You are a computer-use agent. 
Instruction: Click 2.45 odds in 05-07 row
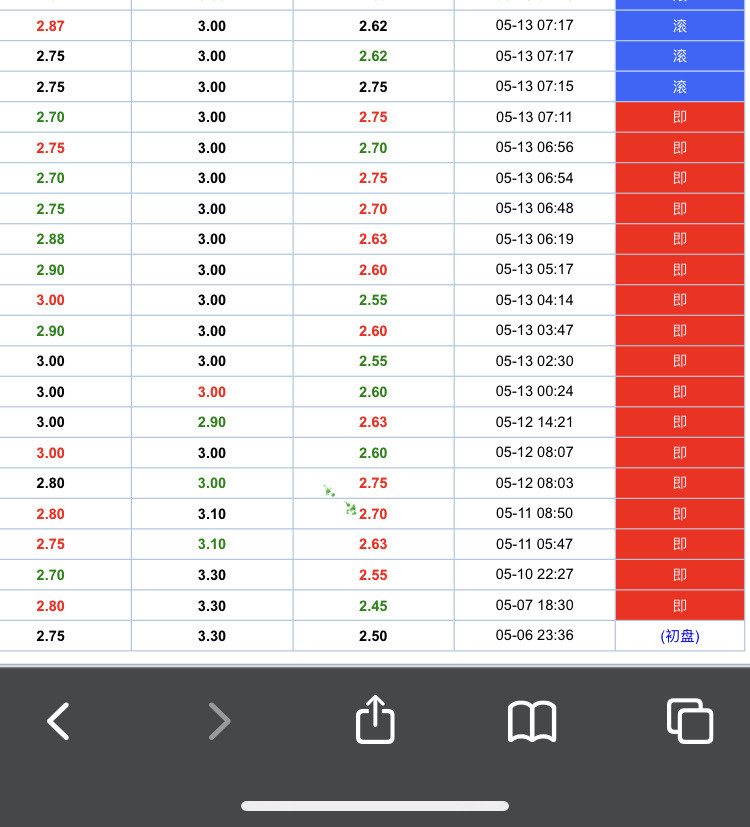[x=373, y=605]
